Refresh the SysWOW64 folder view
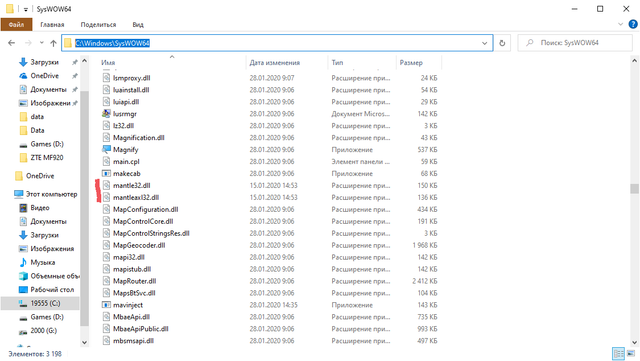 pyautogui.click(x=502, y=43)
